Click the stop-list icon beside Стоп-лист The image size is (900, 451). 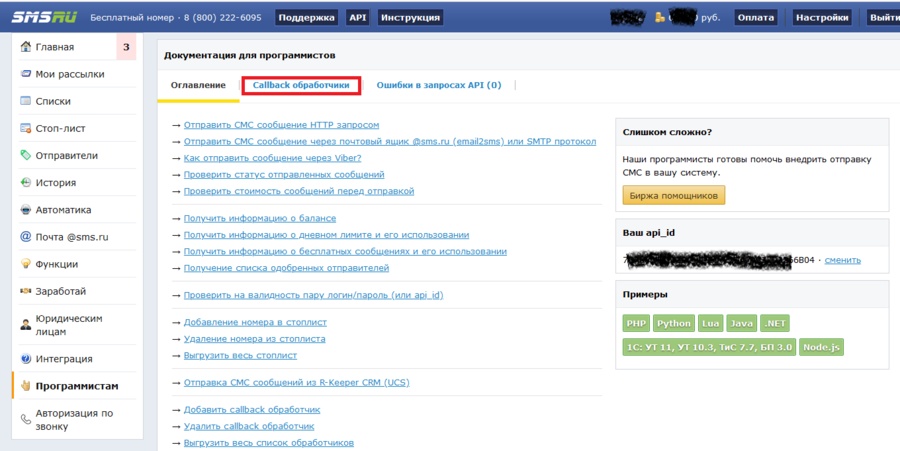click(x=25, y=129)
